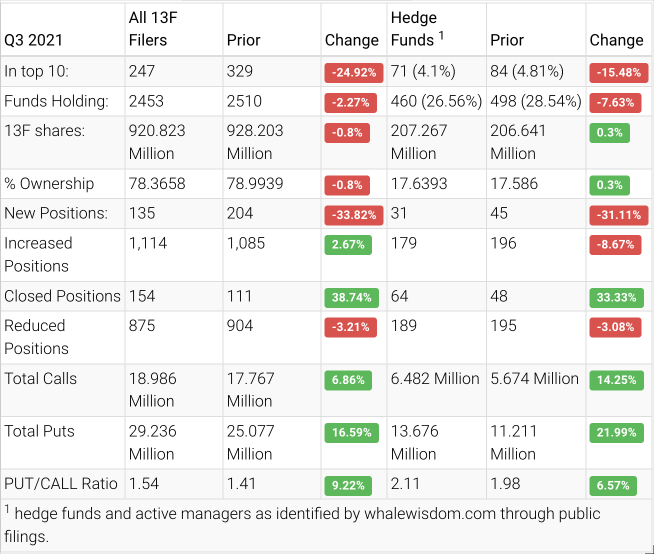The width and height of the screenshot is (654, 554).
Task: Click the footnote superscript next to Hedge Funds
Action: (x=441, y=35)
